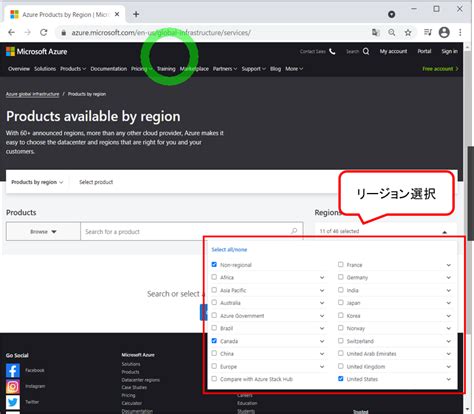This screenshot has height=414, width=474.
Task: Expand the Canada region chevron
Action: 322,341
